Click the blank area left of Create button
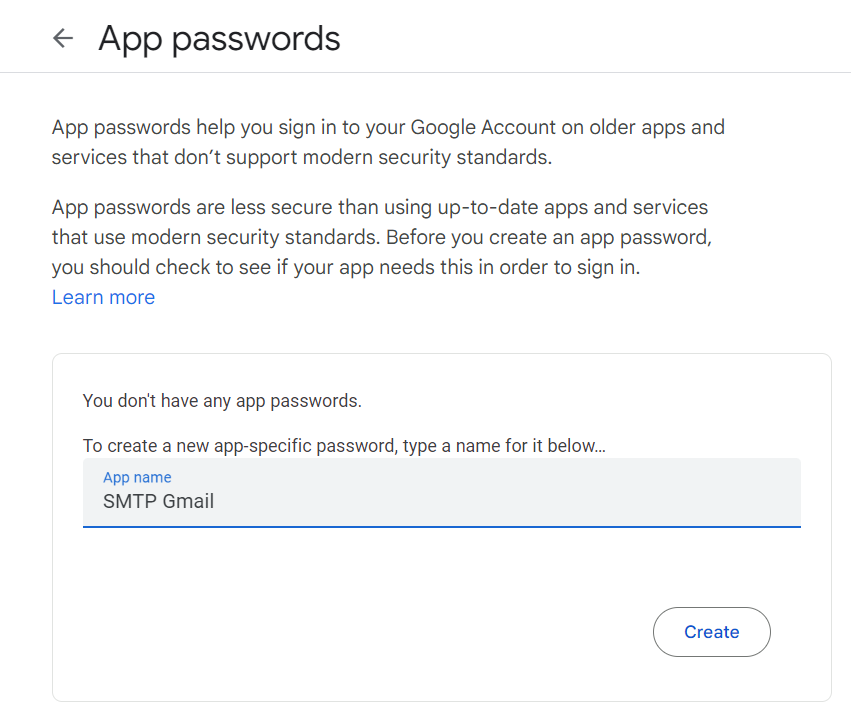This screenshot has height=704, width=851. click(400, 632)
